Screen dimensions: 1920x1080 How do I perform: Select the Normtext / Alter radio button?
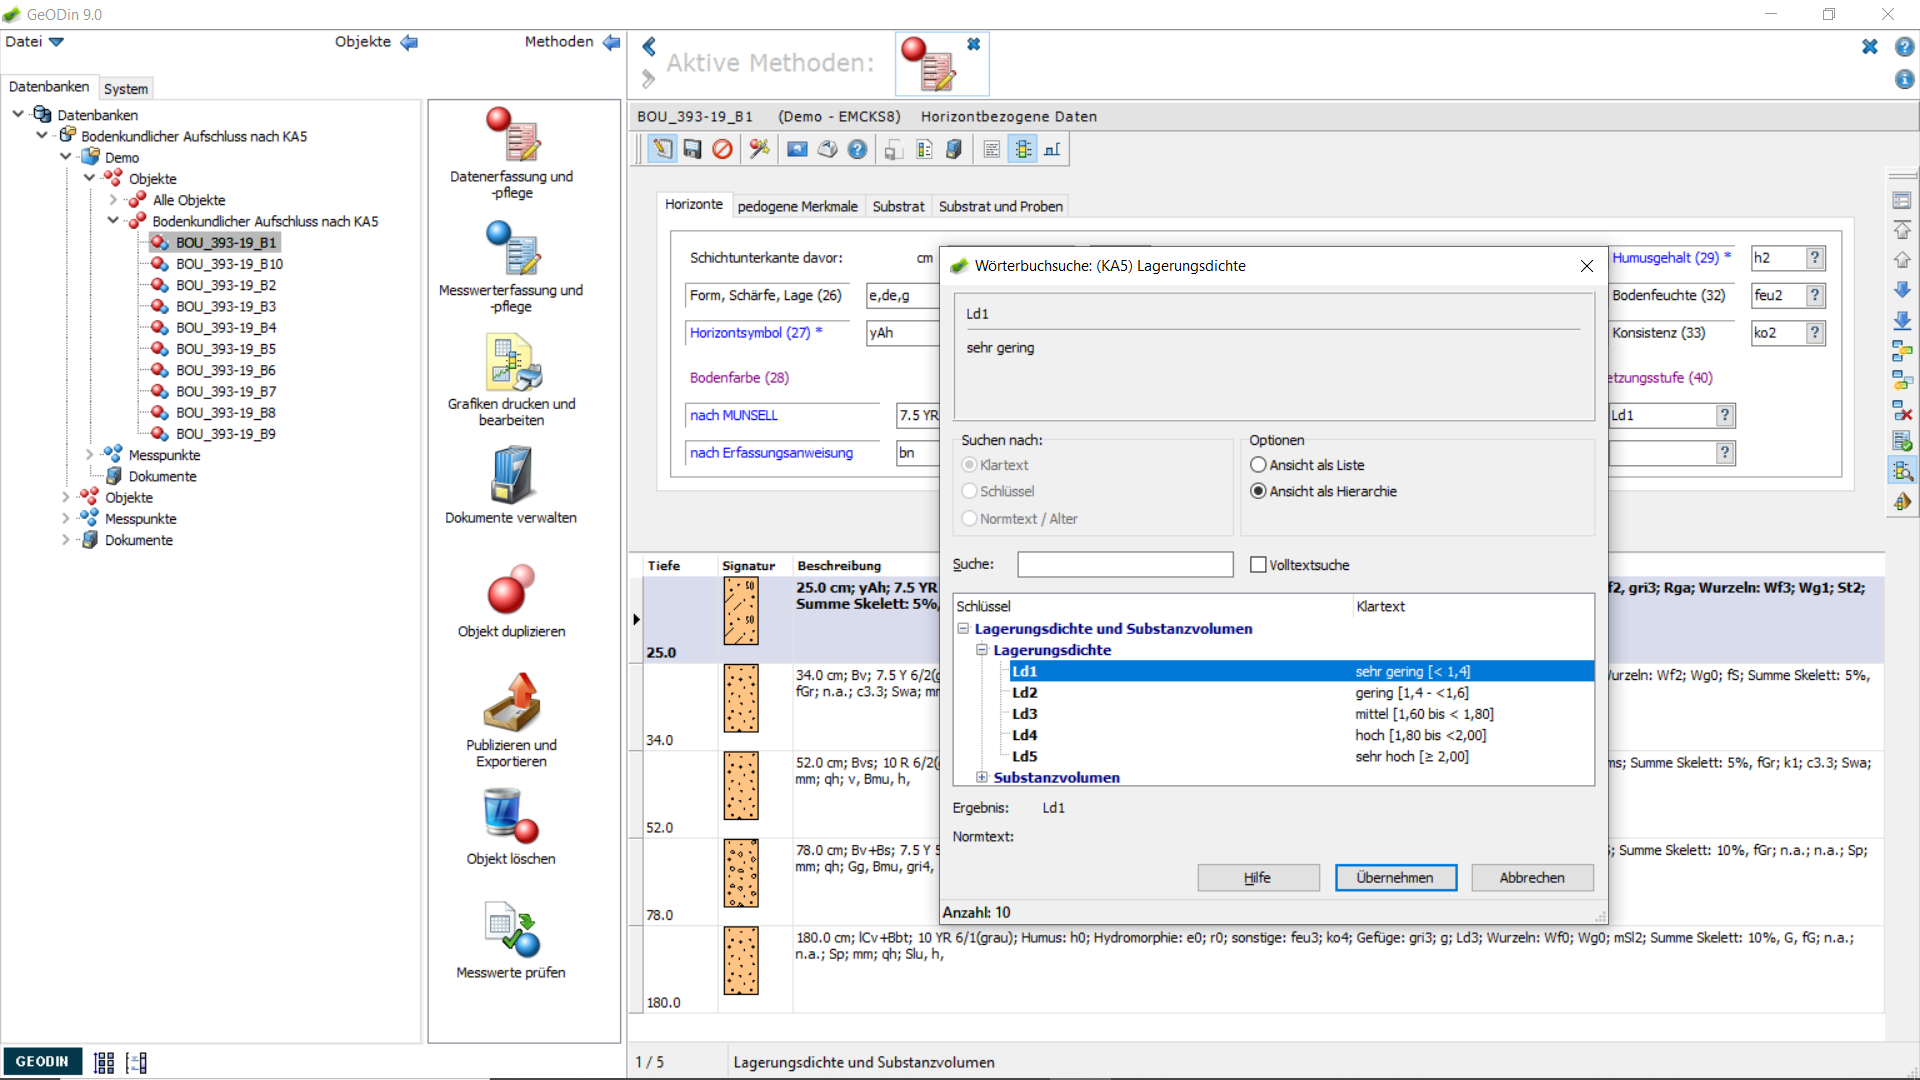click(x=968, y=519)
